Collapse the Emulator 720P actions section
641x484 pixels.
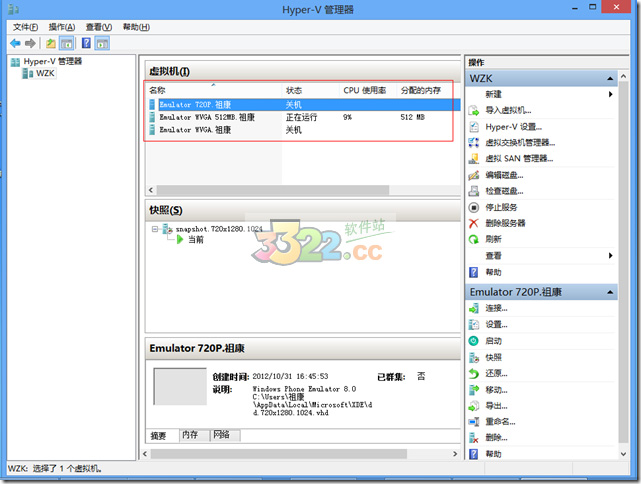coord(610,292)
